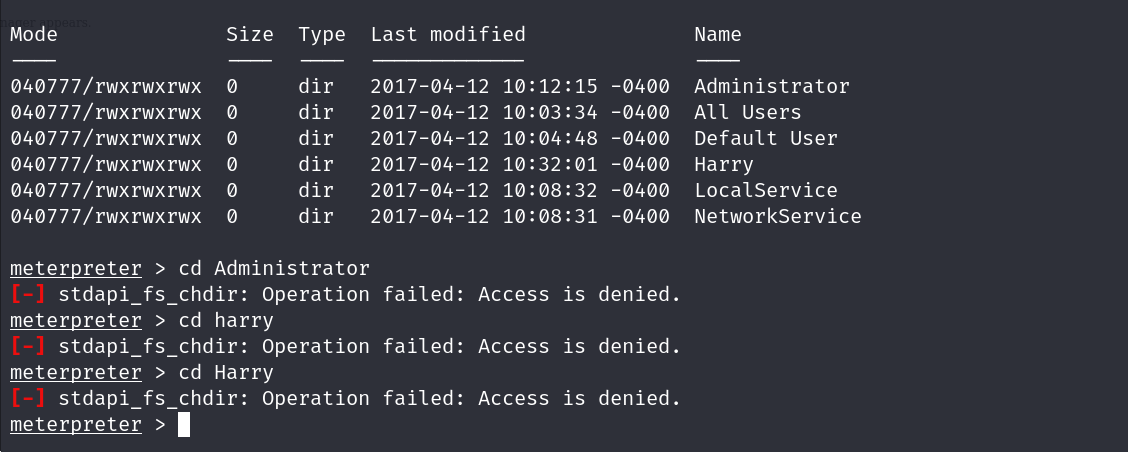
Task: Click the final empty meterpreter prompt label
Action: [75, 425]
